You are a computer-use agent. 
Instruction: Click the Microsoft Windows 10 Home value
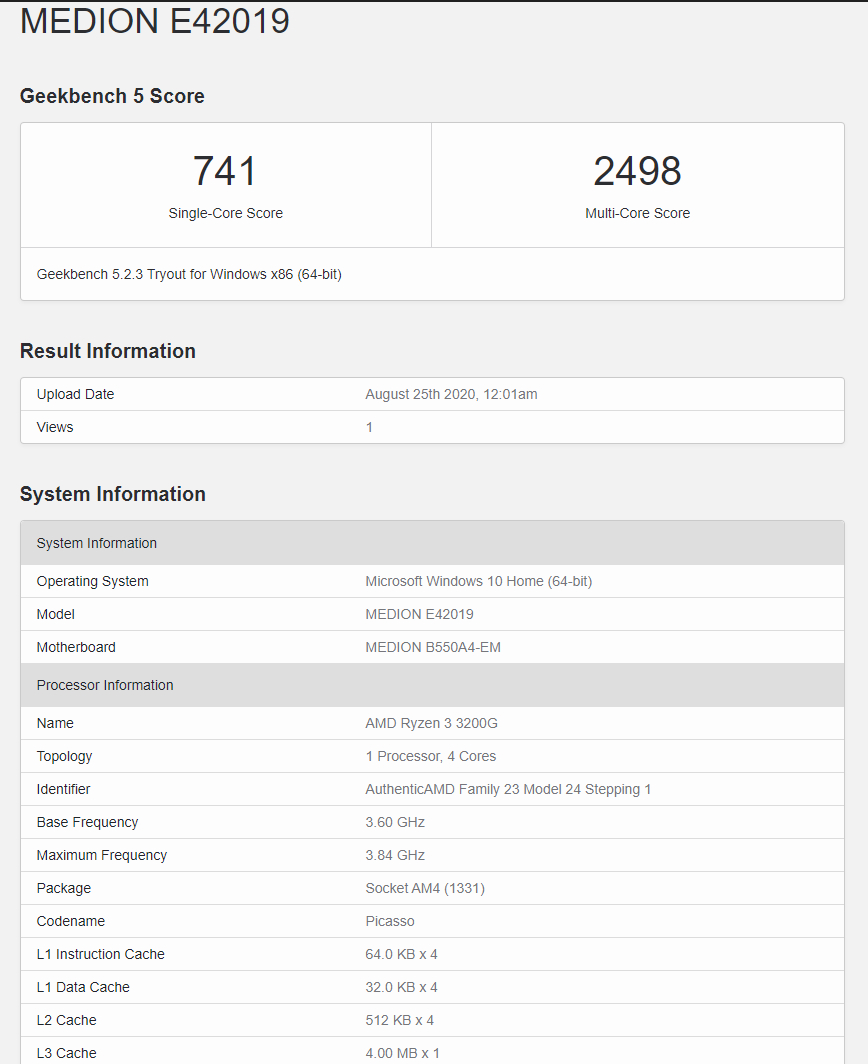[478, 581]
